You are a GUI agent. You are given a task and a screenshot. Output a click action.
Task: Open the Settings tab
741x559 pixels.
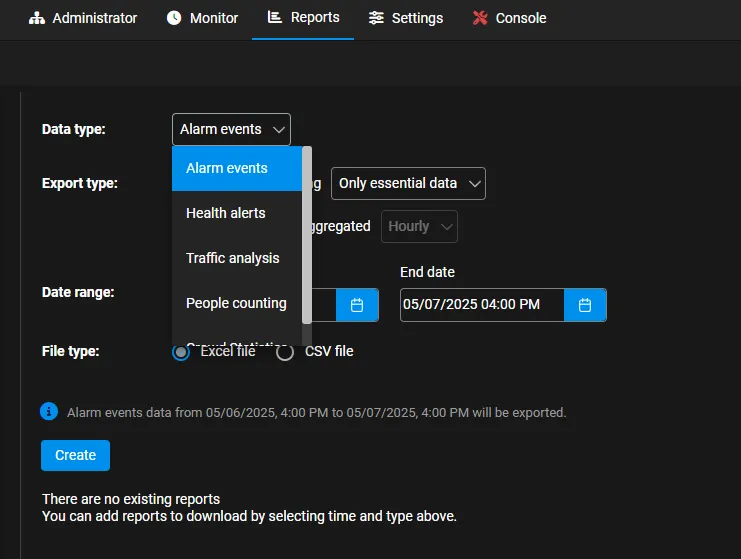tap(405, 18)
